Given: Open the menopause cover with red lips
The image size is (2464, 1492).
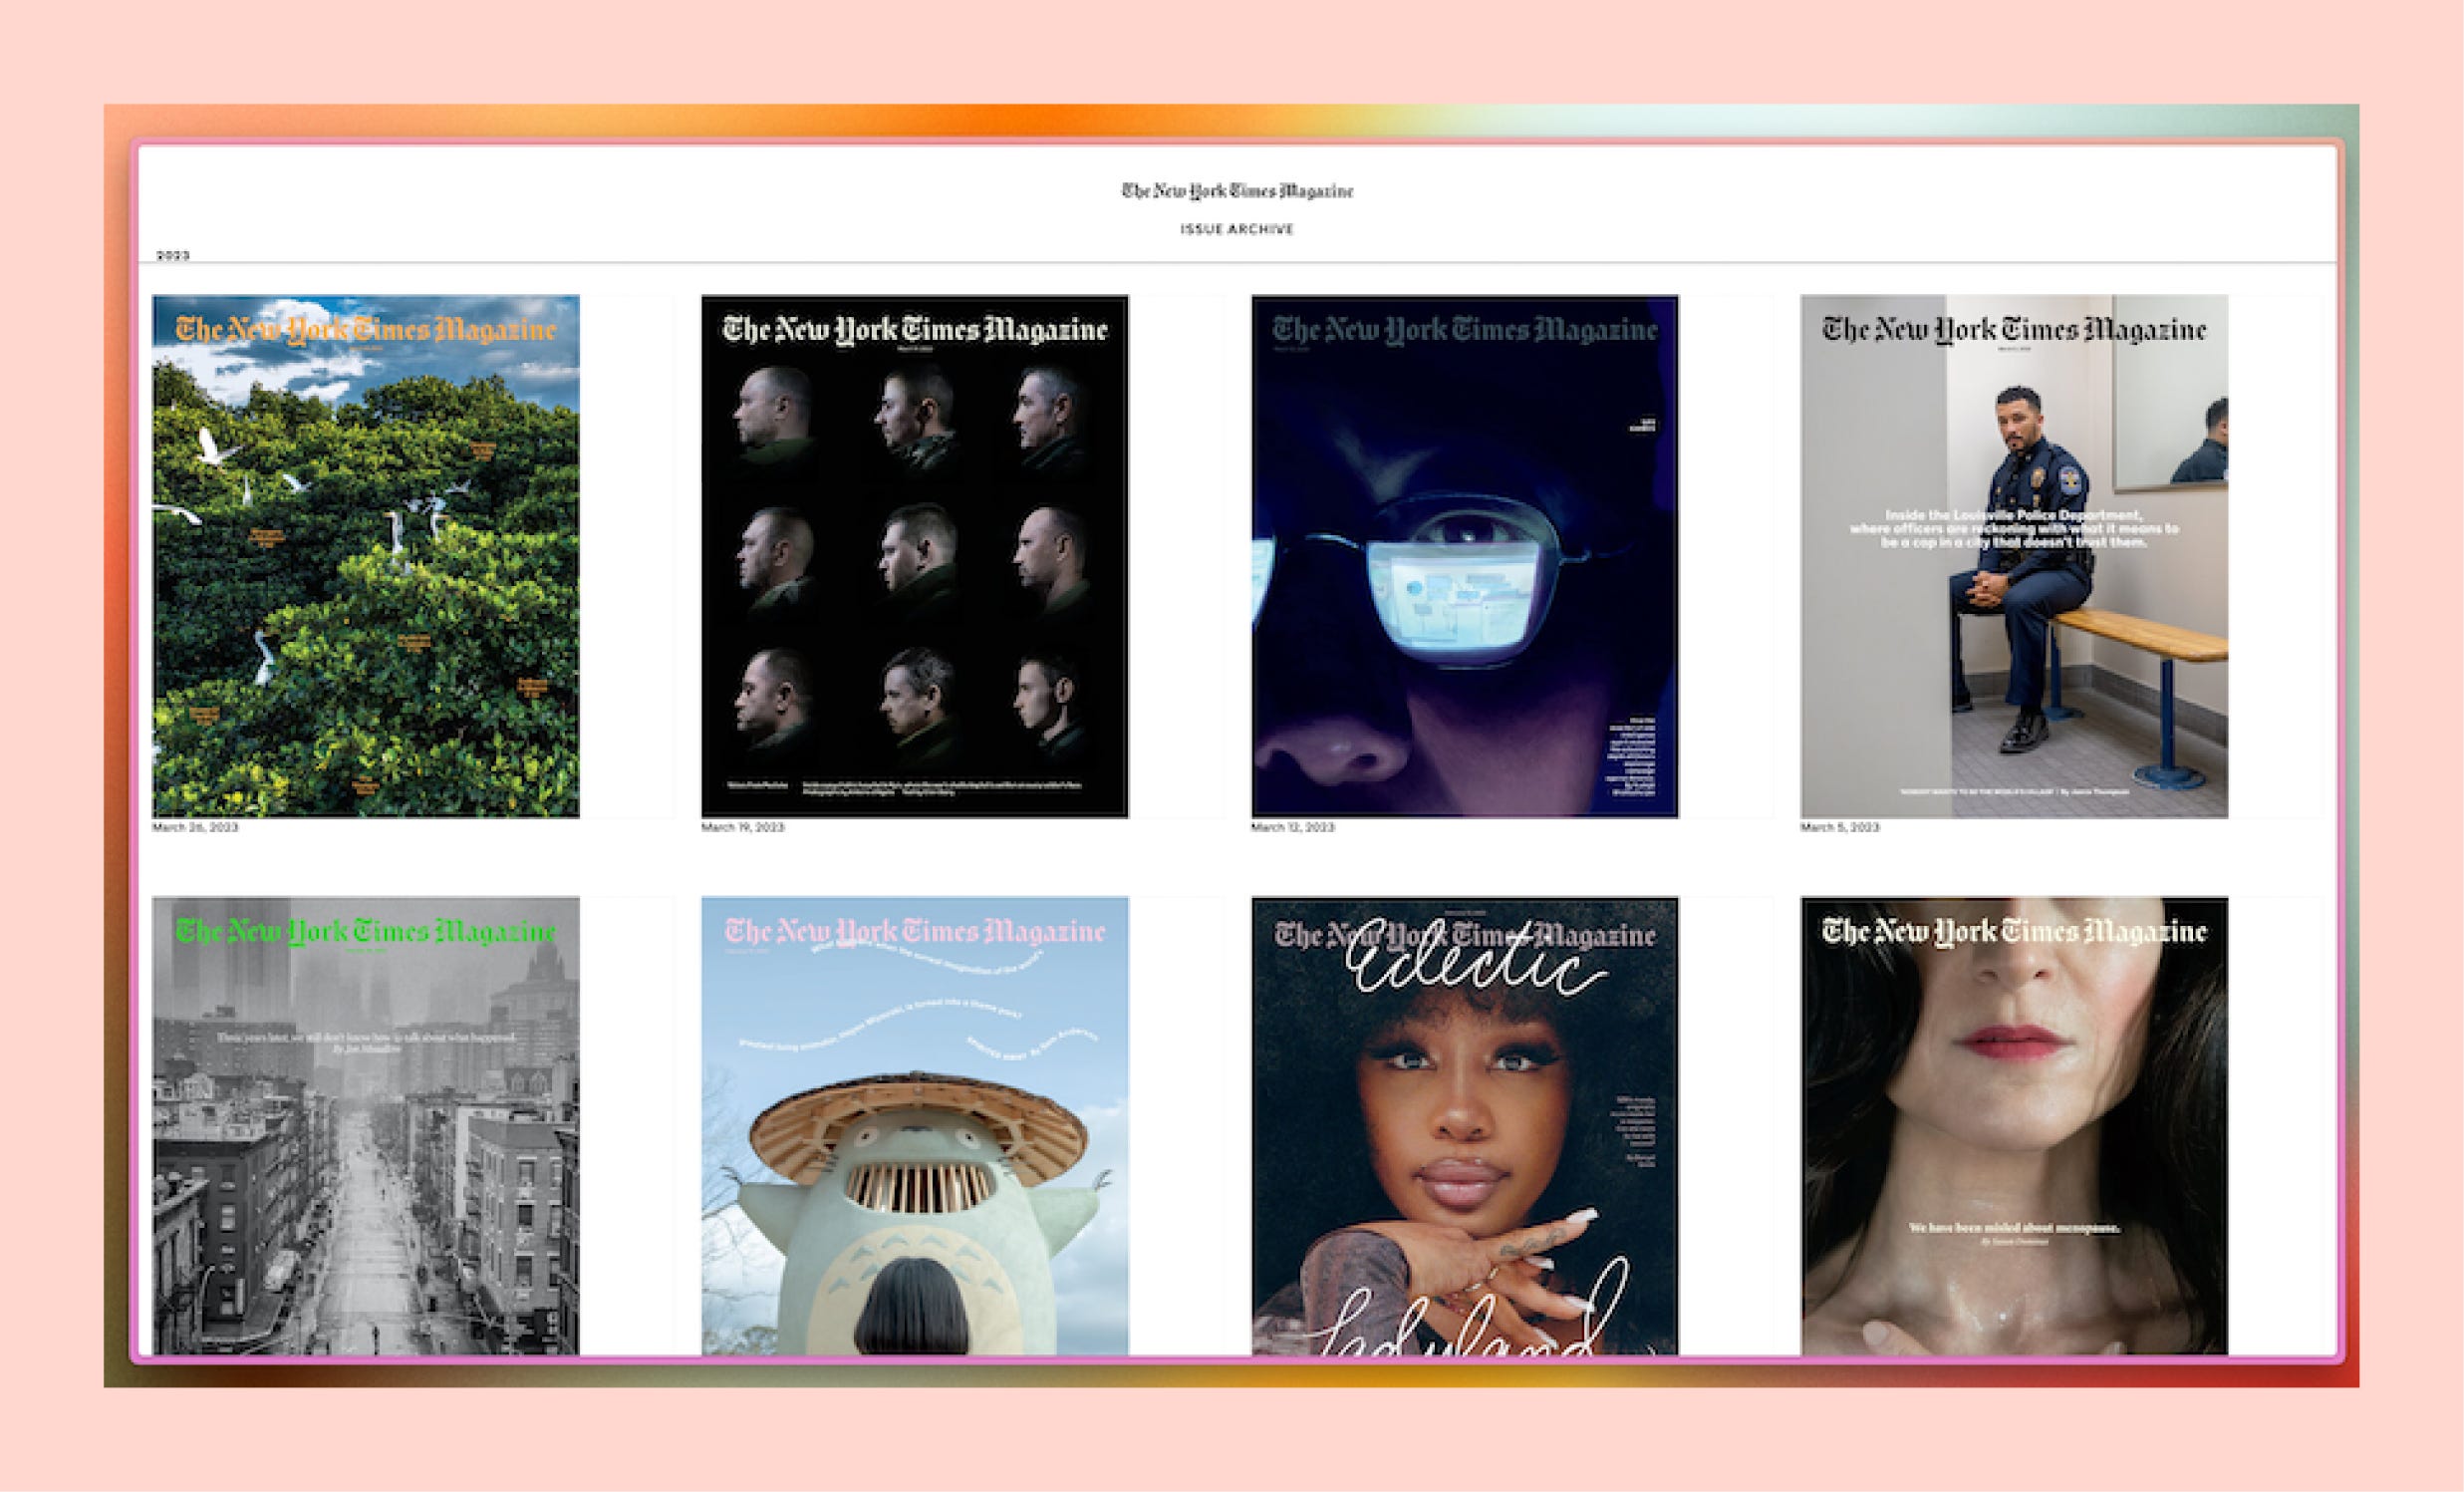Looking at the screenshot, I should point(2014,1126).
